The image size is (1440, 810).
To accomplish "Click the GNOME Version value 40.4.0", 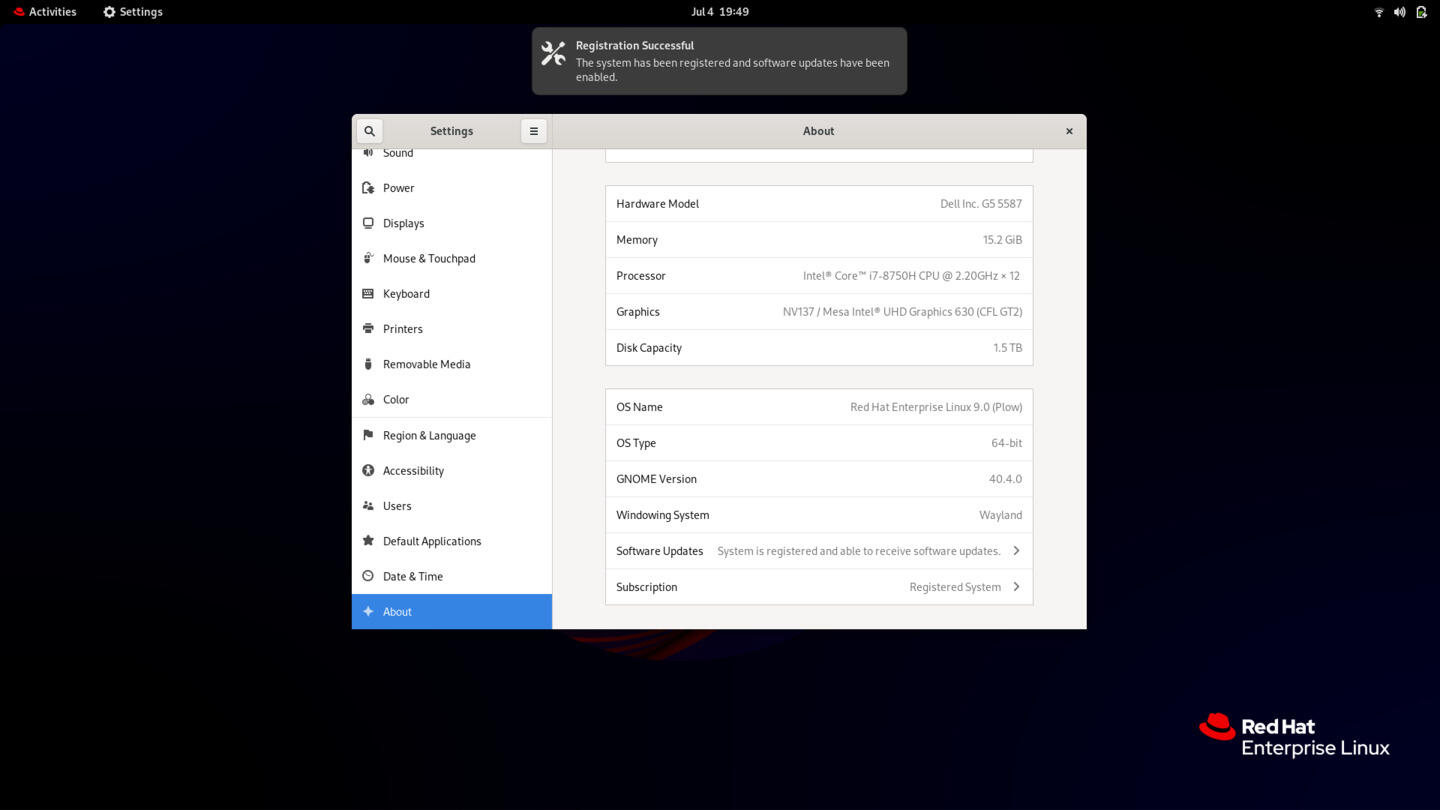I will (x=1006, y=479).
